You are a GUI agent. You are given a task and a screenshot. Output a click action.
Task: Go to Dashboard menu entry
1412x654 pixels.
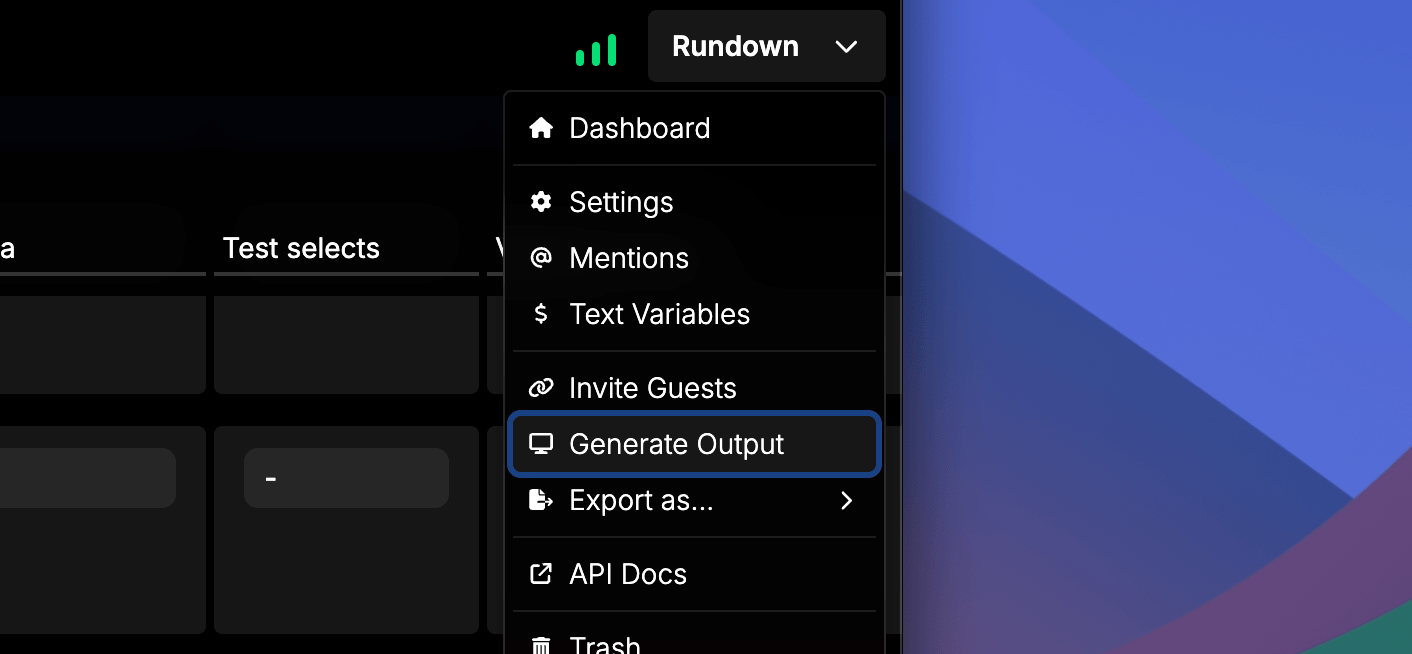coord(694,128)
